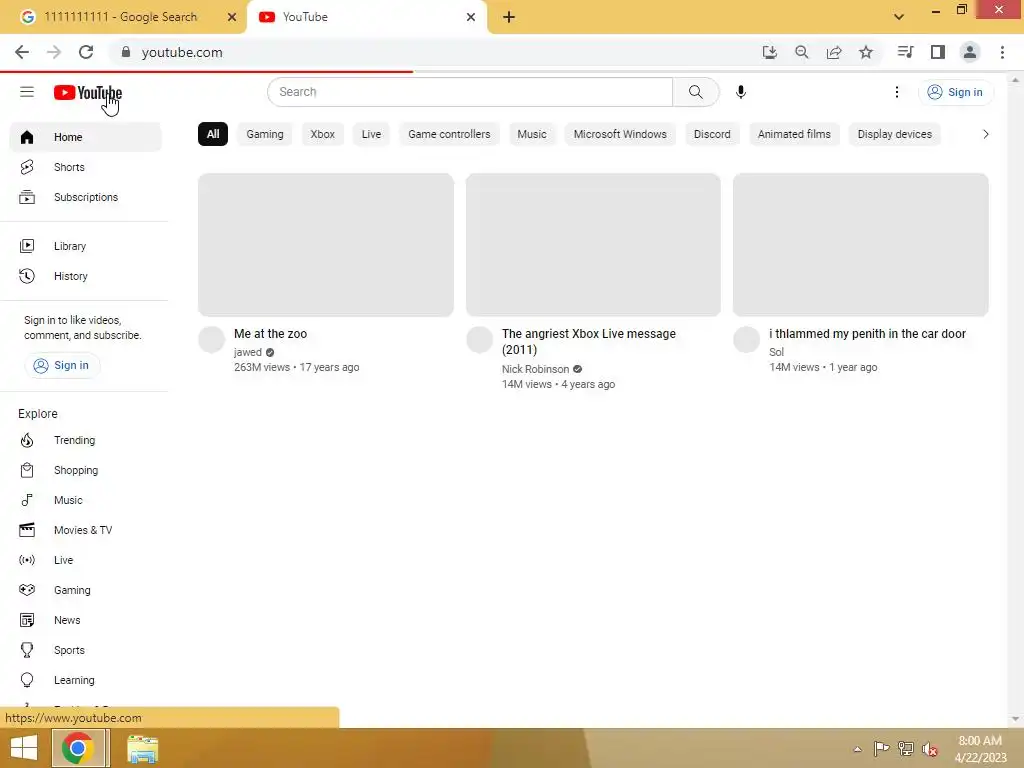
Task: Select the Discord filter chip
Action: pyautogui.click(x=712, y=134)
